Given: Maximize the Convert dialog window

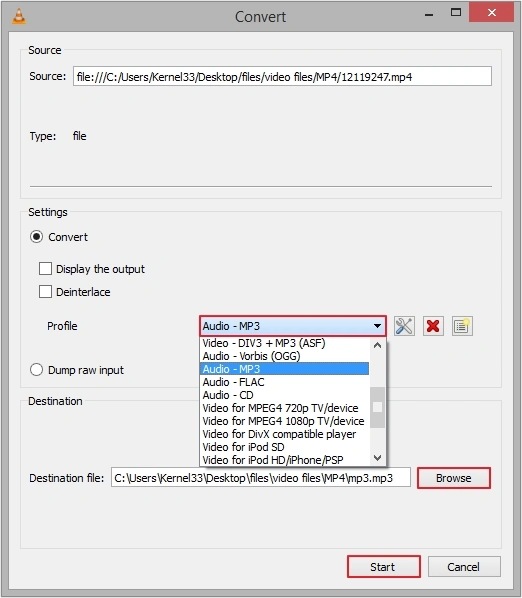Looking at the screenshot, I should 456,13.
